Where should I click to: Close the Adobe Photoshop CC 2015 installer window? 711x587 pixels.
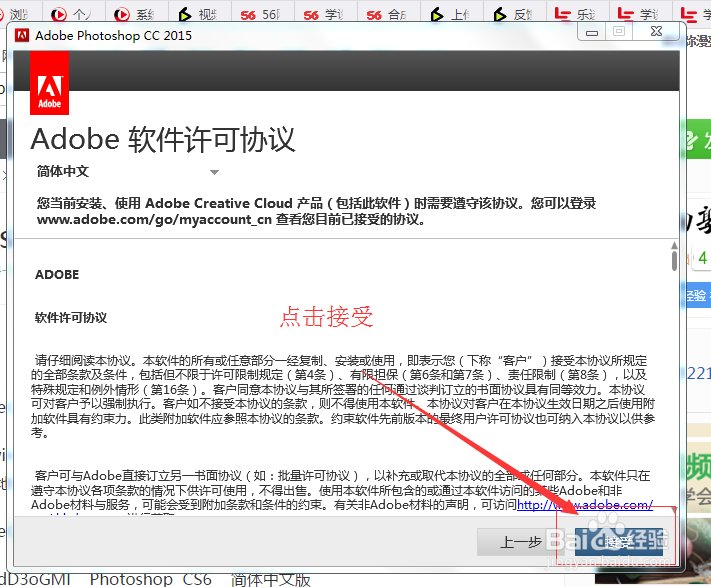(x=656, y=32)
